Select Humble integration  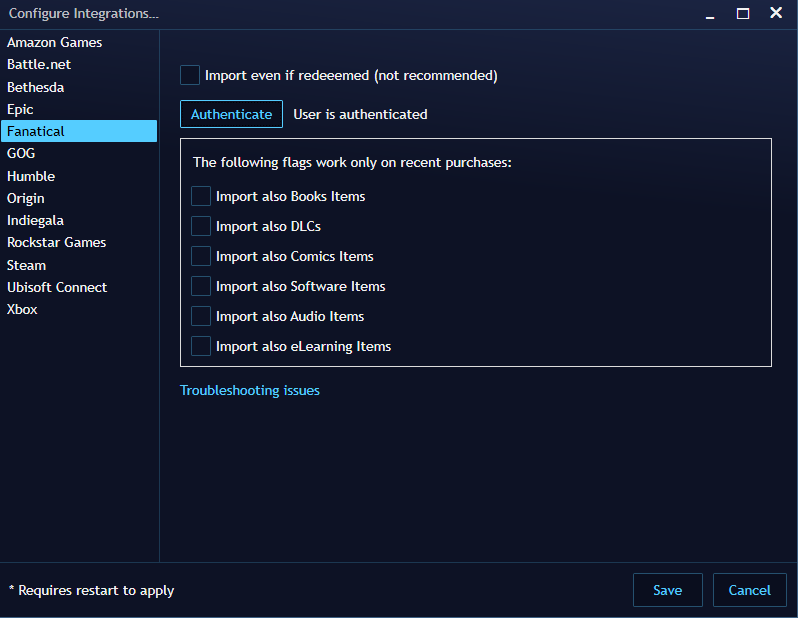tap(79, 176)
